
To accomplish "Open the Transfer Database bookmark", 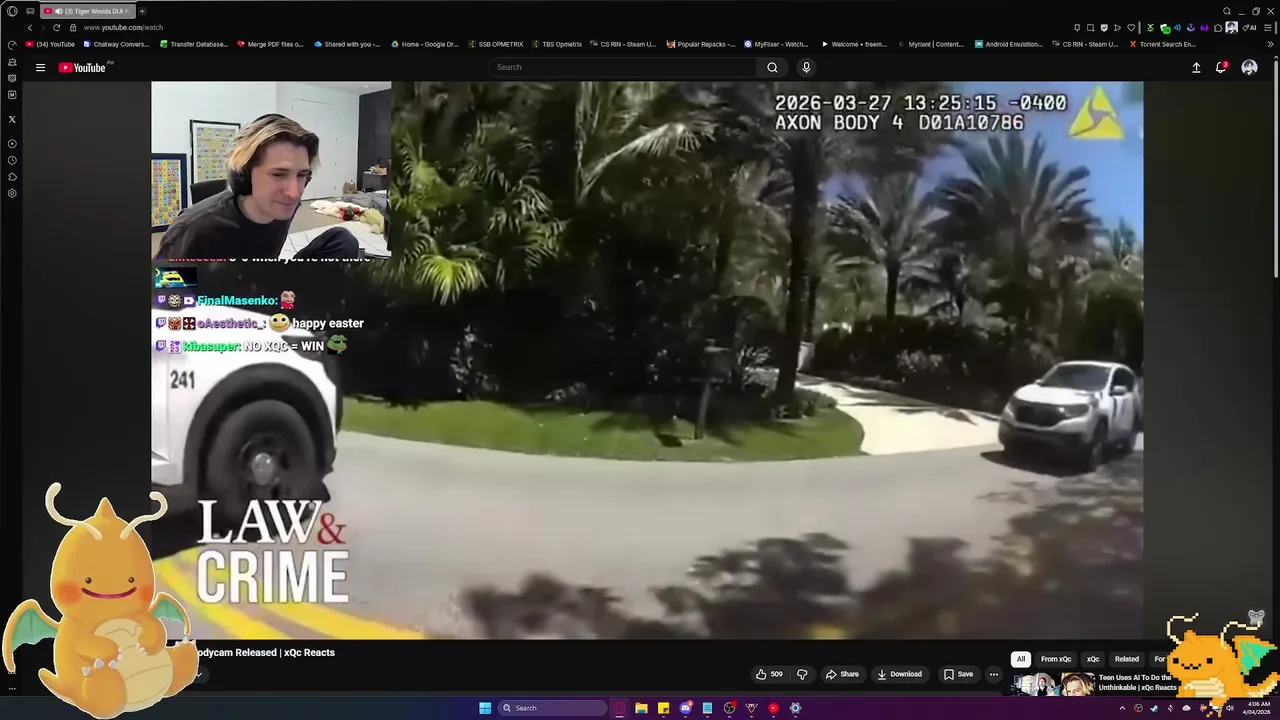I will pyautogui.click(x=193, y=44).
